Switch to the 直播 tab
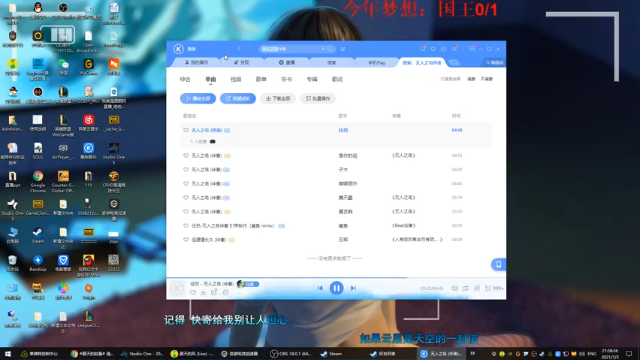 point(287,62)
